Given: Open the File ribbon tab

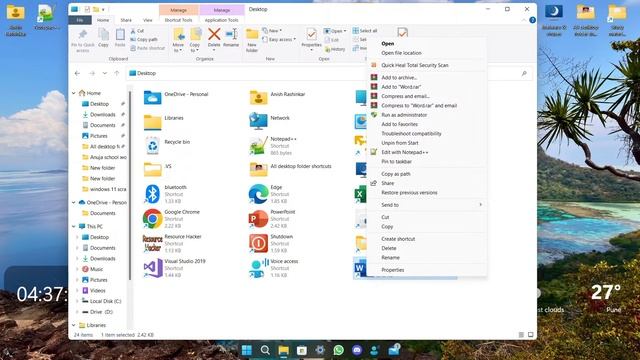Looking at the screenshot, I should point(80,20).
